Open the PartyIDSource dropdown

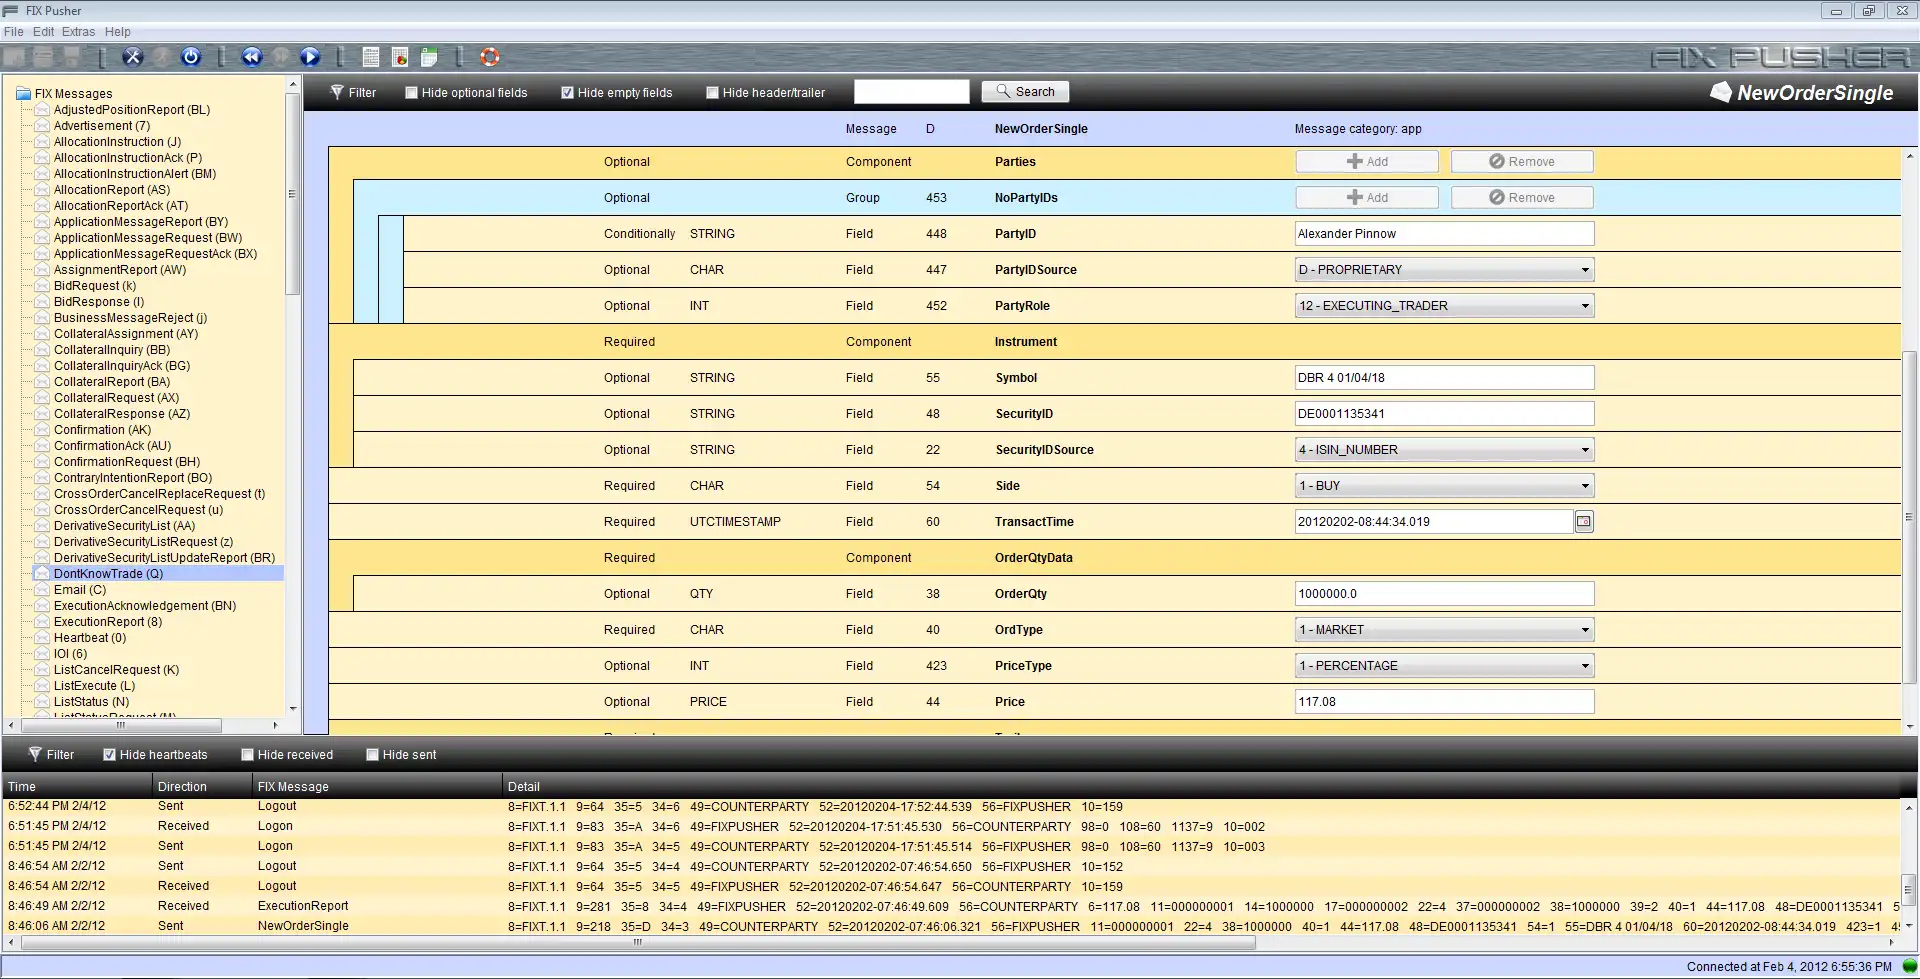pyautogui.click(x=1444, y=270)
